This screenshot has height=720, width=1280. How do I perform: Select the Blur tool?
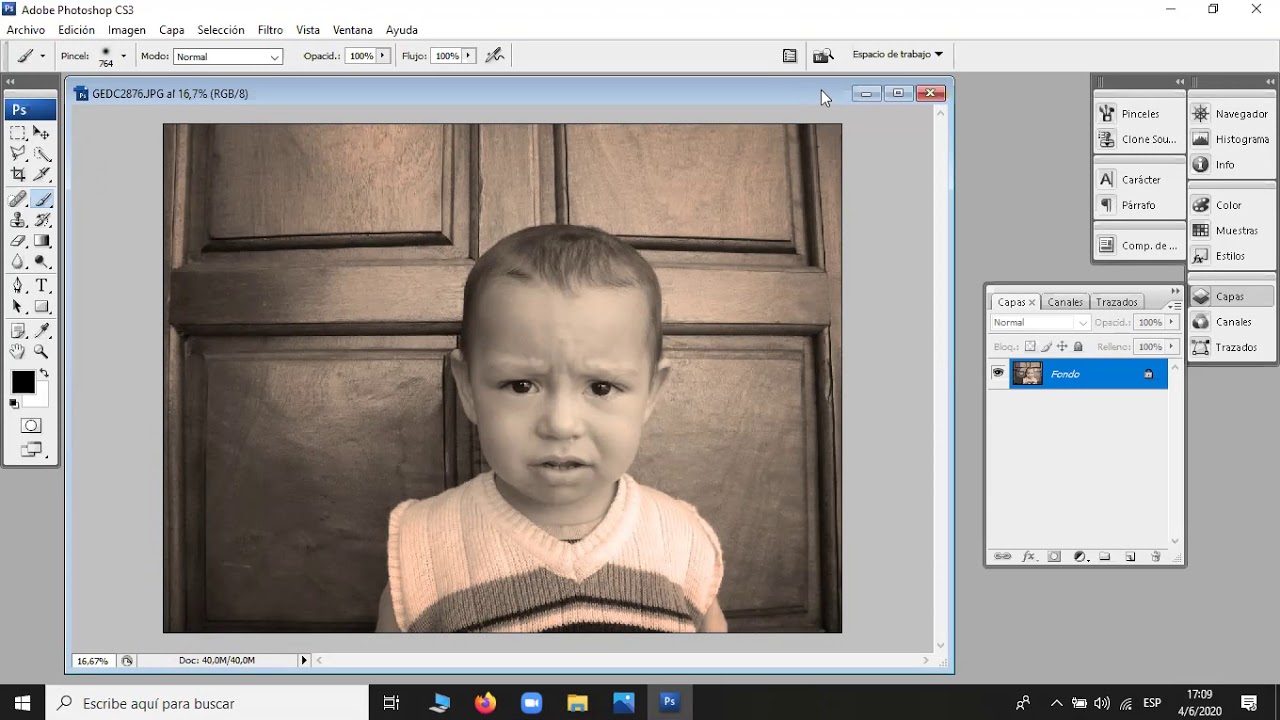click(18, 262)
